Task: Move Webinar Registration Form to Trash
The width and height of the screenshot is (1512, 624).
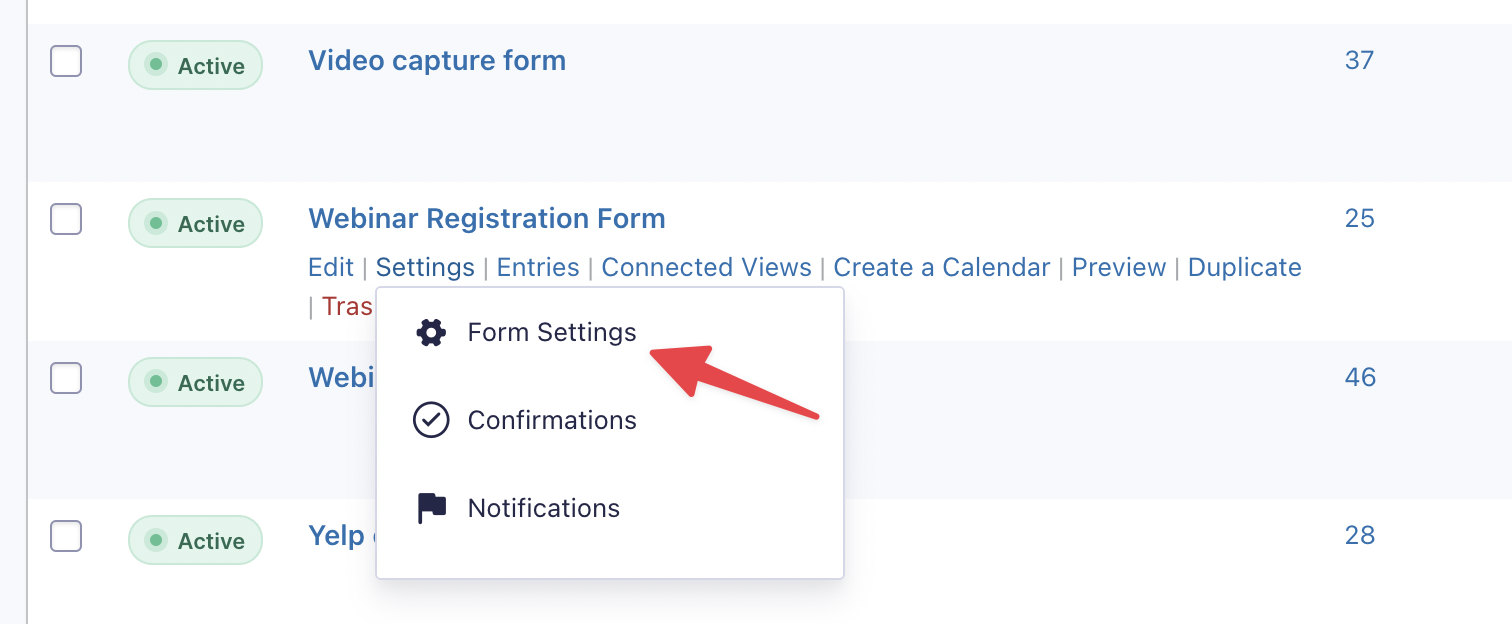Action: pyautogui.click(x=346, y=306)
